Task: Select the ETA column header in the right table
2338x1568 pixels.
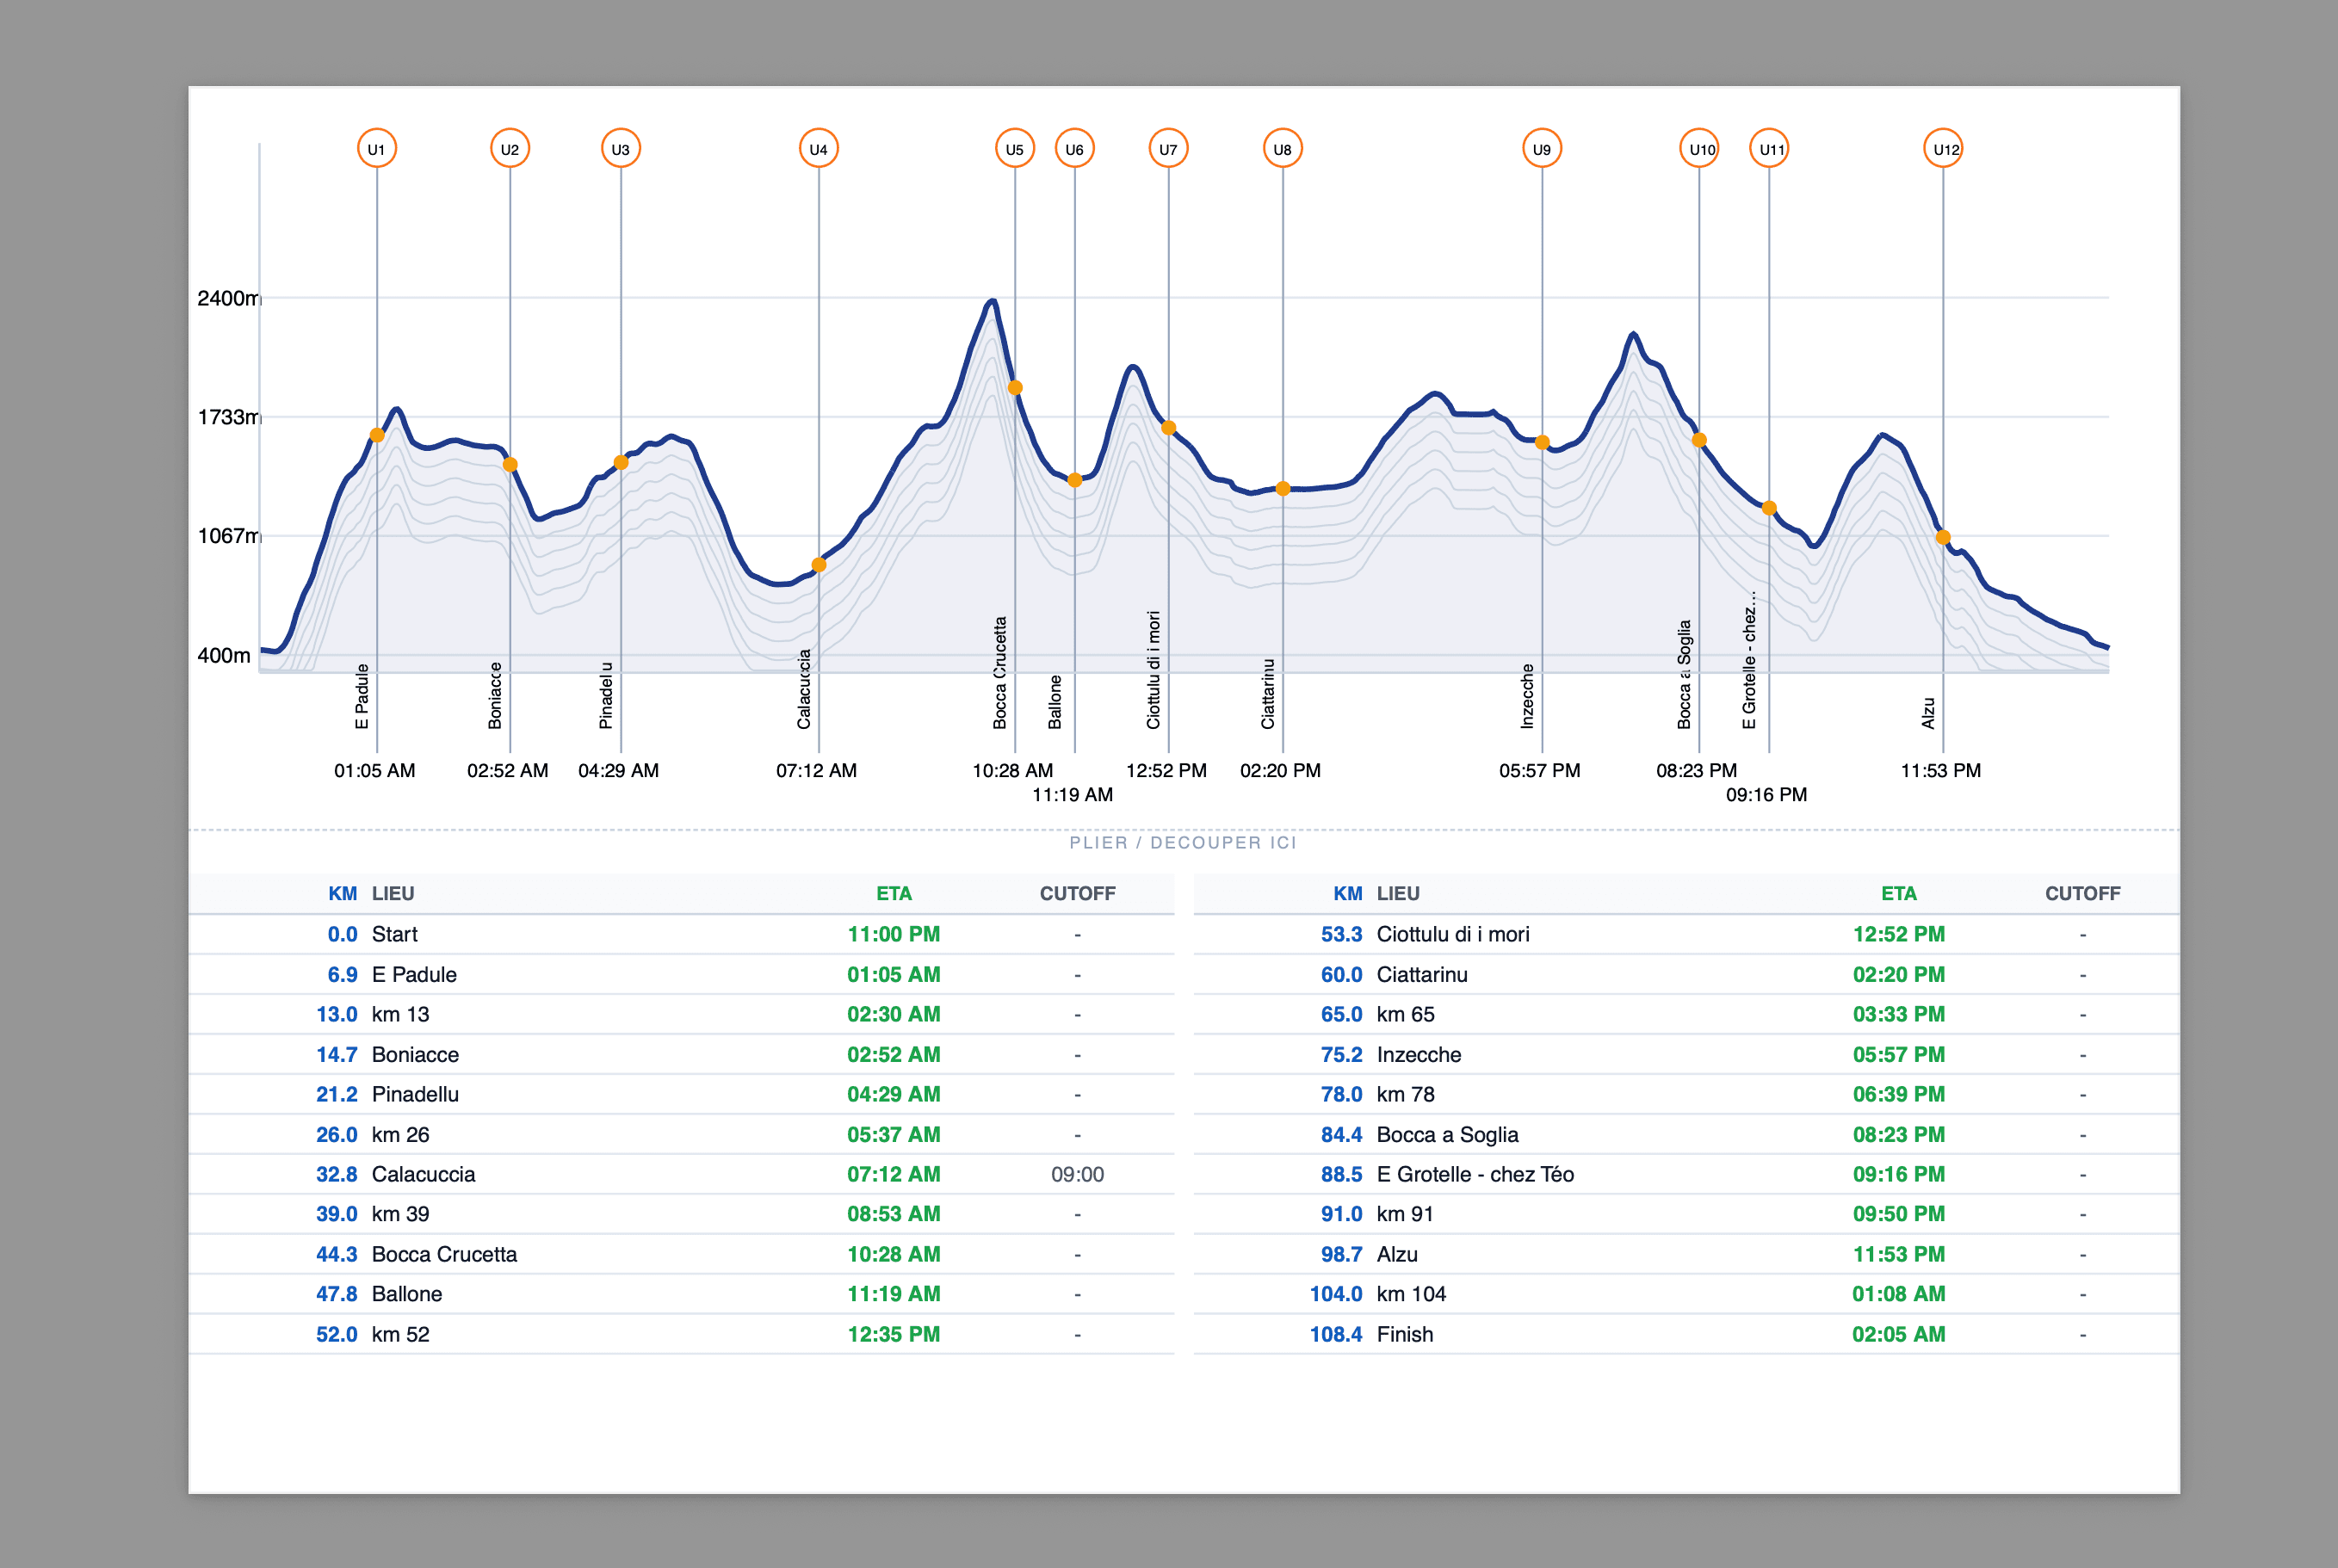Action: [x=1898, y=893]
